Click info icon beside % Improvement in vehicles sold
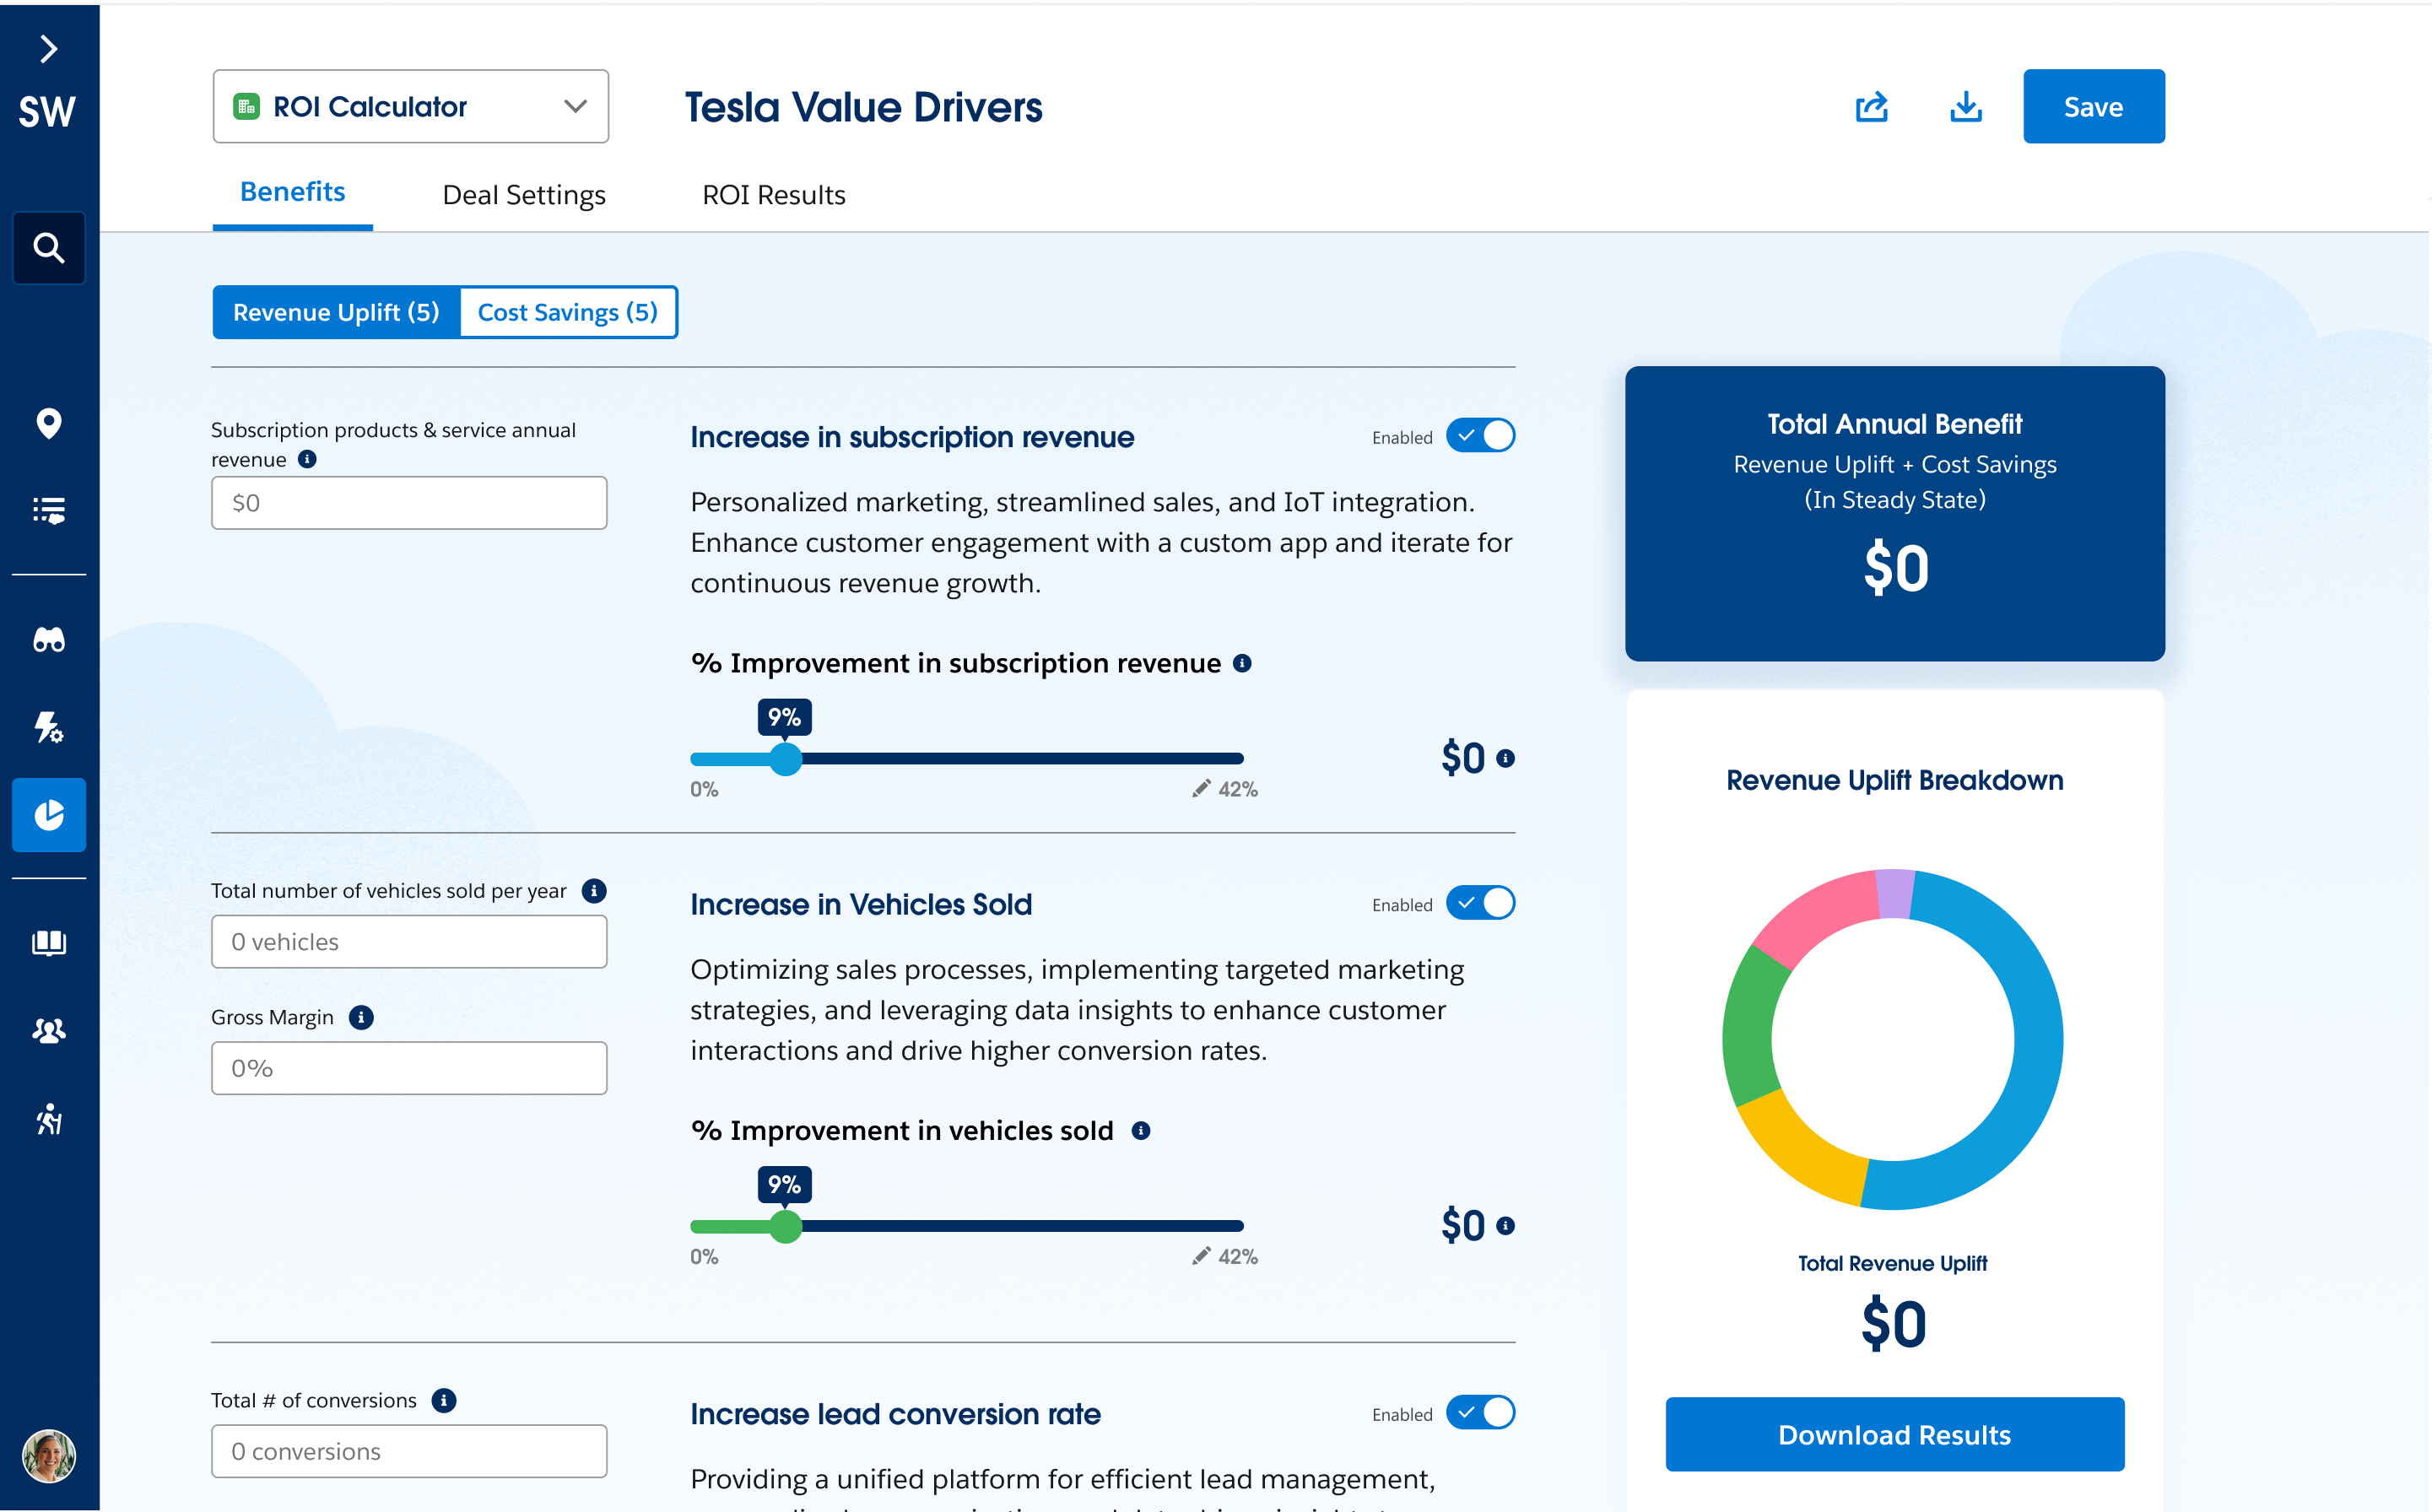The height and width of the screenshot is (1512, 2432). coord(1141,1130)
